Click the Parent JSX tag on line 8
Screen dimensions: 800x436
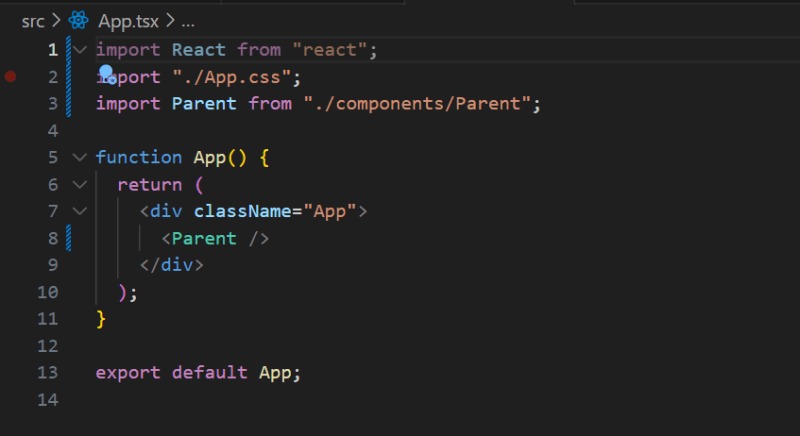204,238
